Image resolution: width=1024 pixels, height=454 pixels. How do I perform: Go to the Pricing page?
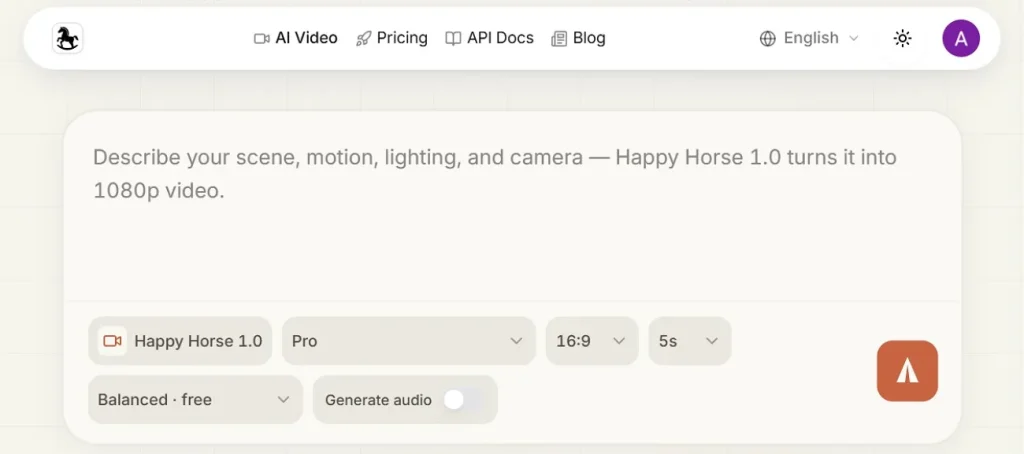(x=391, y=39)
